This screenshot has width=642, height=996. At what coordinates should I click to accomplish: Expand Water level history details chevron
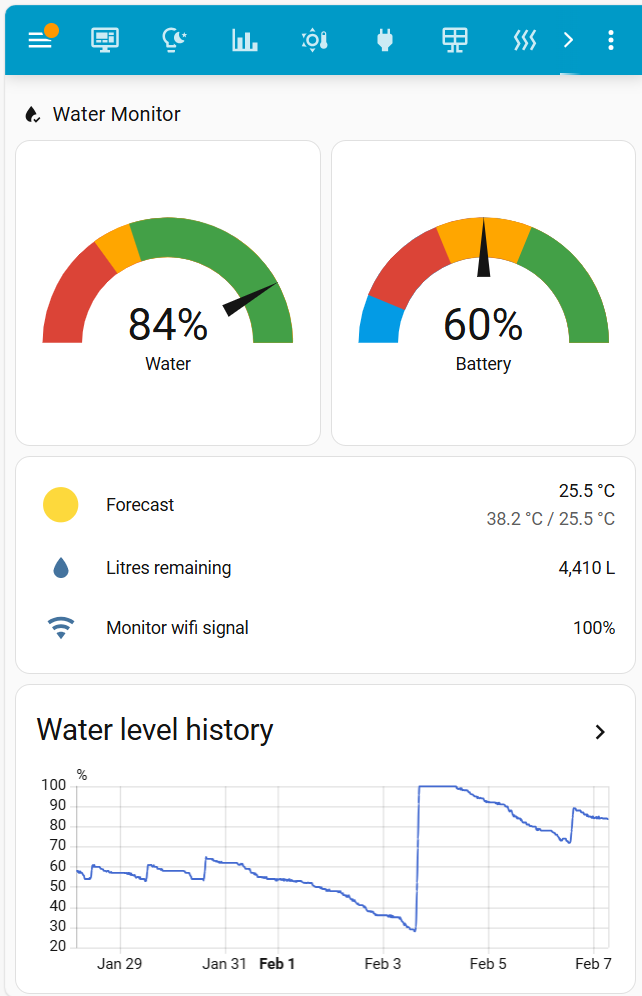600,732
